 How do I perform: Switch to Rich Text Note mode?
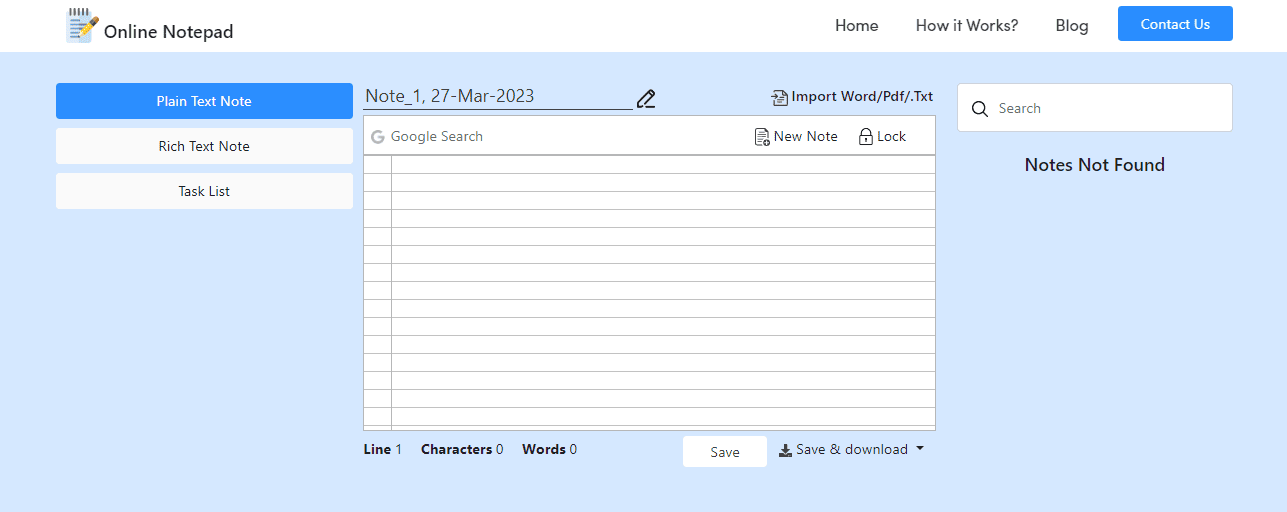point(204,146)
